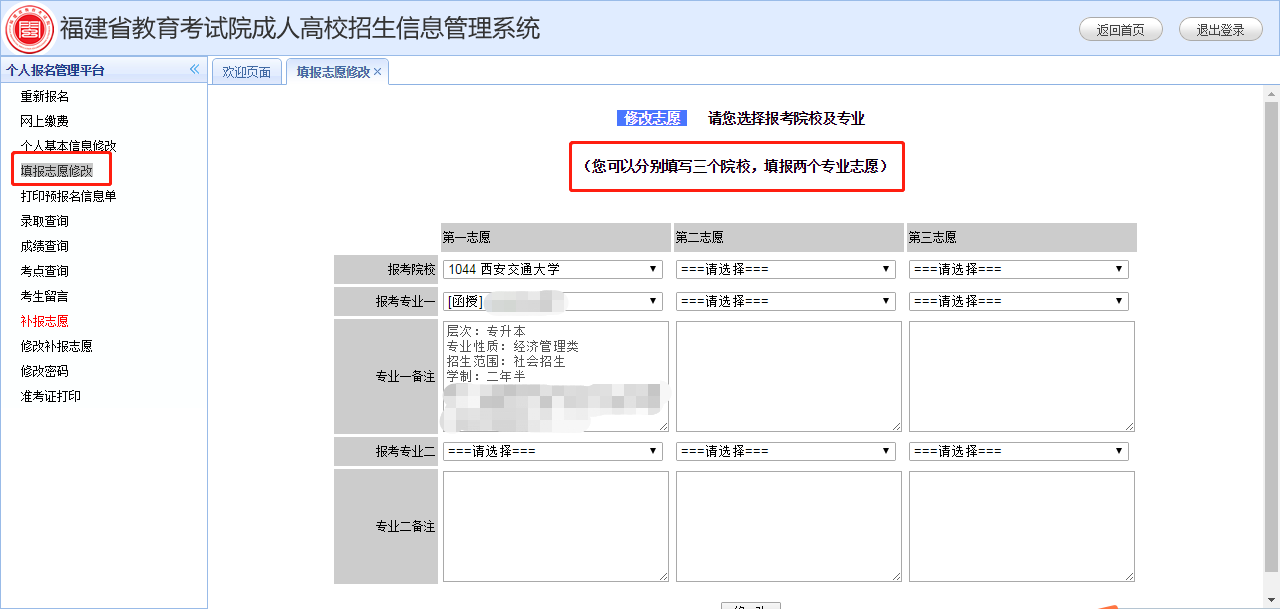
Task: Collapse the left sidebar panel with double-chevron
Action: 194,69
